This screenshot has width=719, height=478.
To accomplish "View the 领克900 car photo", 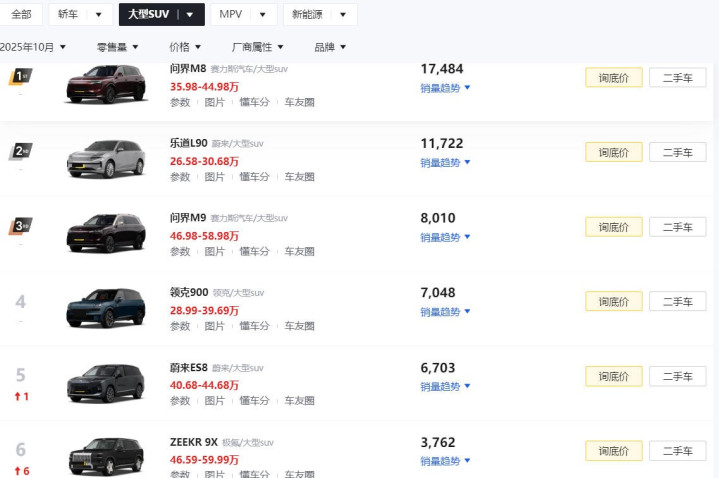I will (106, 308).
